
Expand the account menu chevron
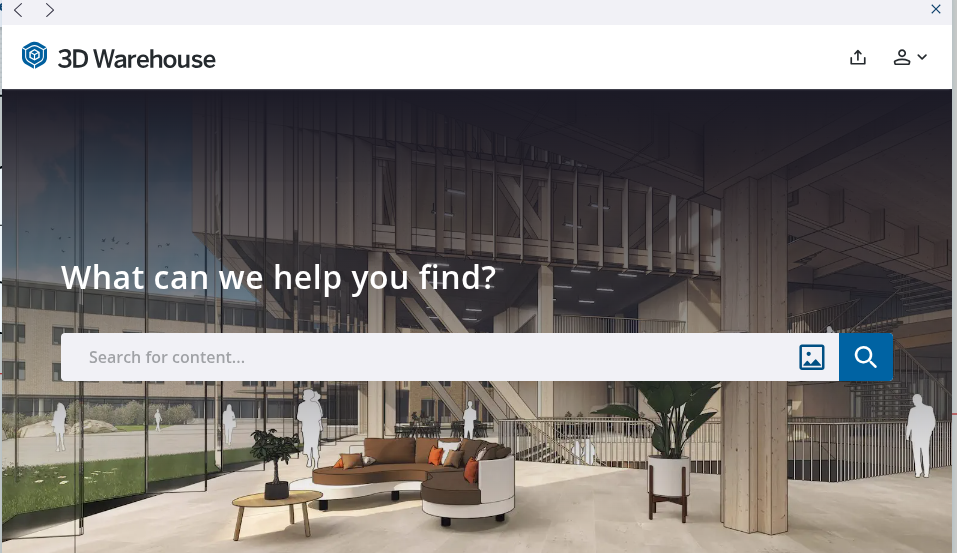click(922, 57)
